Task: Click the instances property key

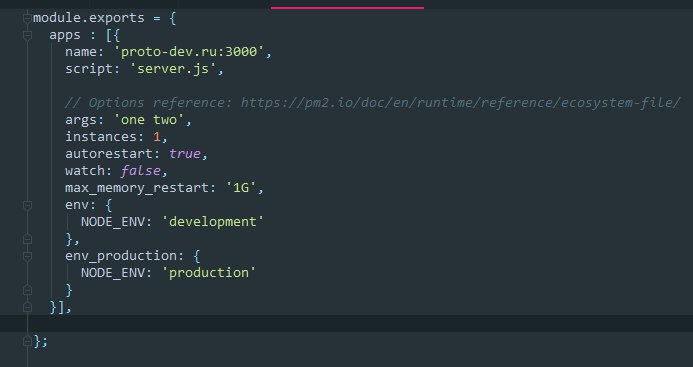Action: coord(101,137)
